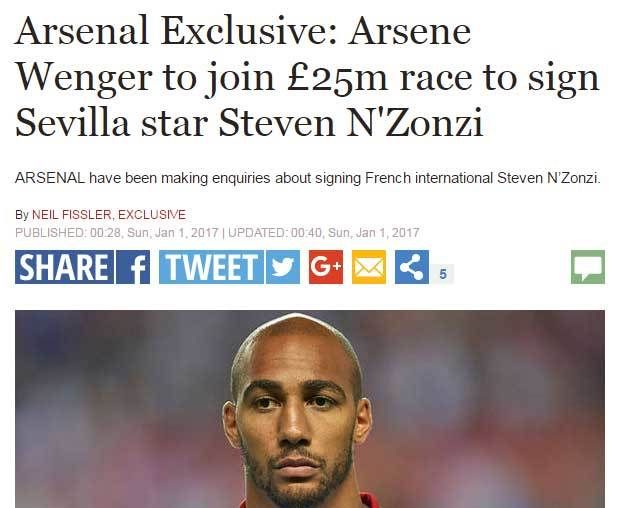This screenshot has width=617, height=508.
Task: Click the EXCLUSIVE label in byline
Action: click(154, 215)
